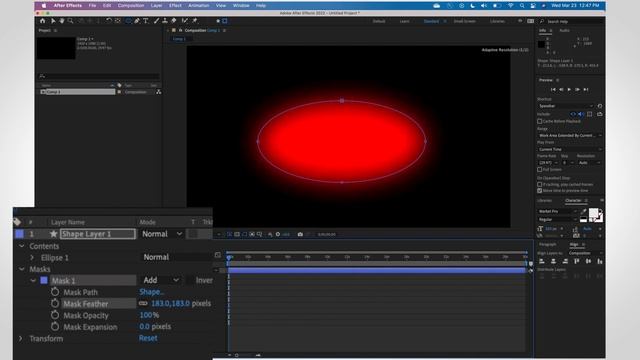Uncheck Move time to preview time

(x=540, y=191)
